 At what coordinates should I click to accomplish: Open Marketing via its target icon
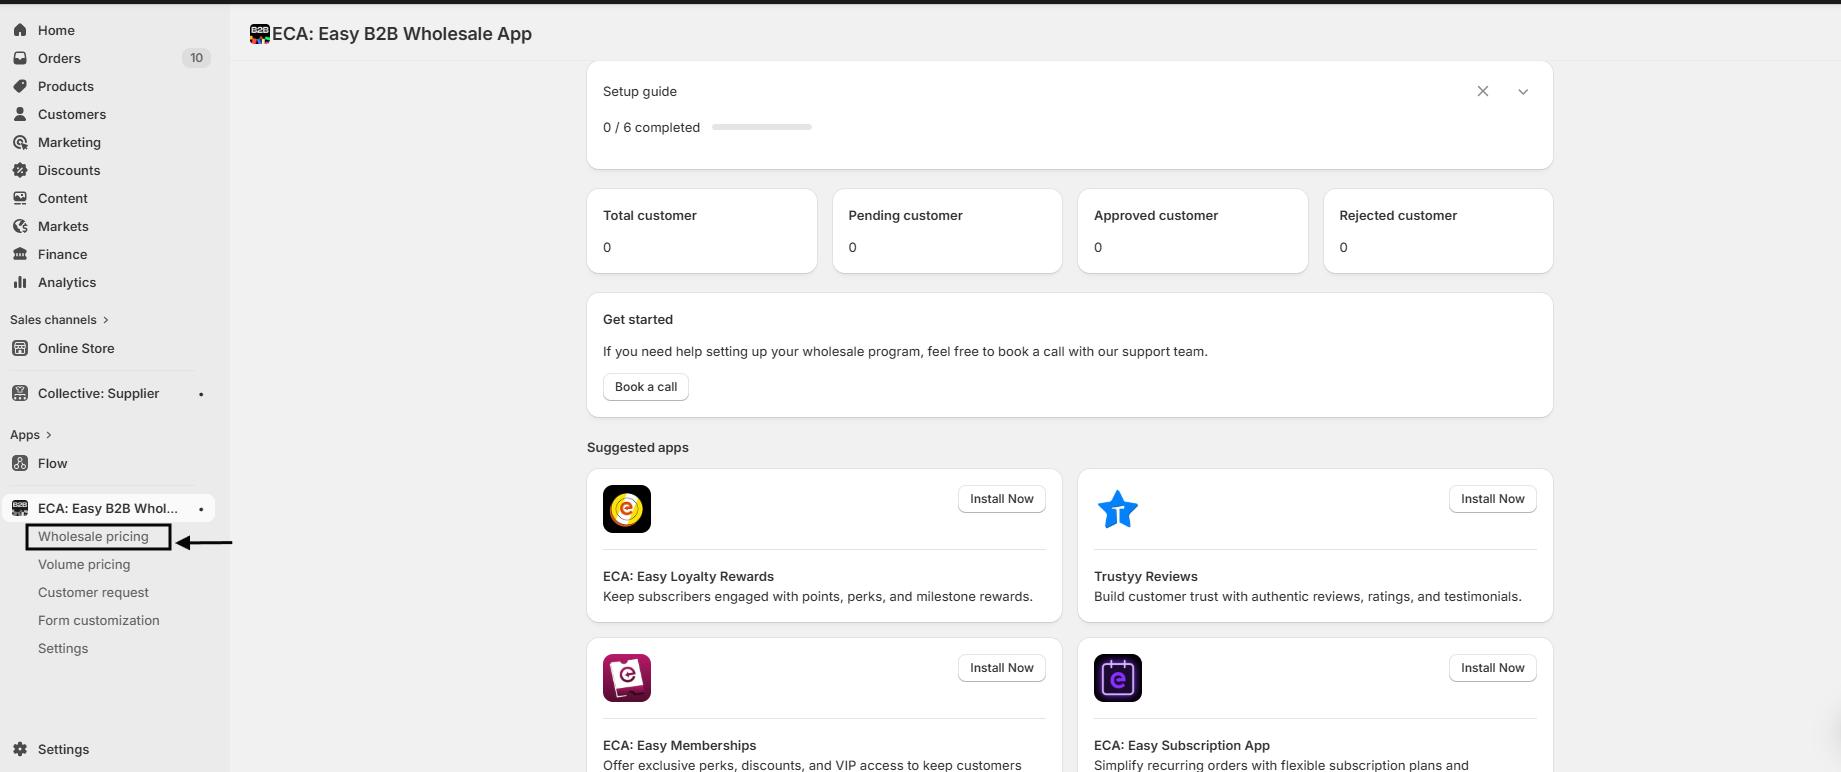click(20, 142)
